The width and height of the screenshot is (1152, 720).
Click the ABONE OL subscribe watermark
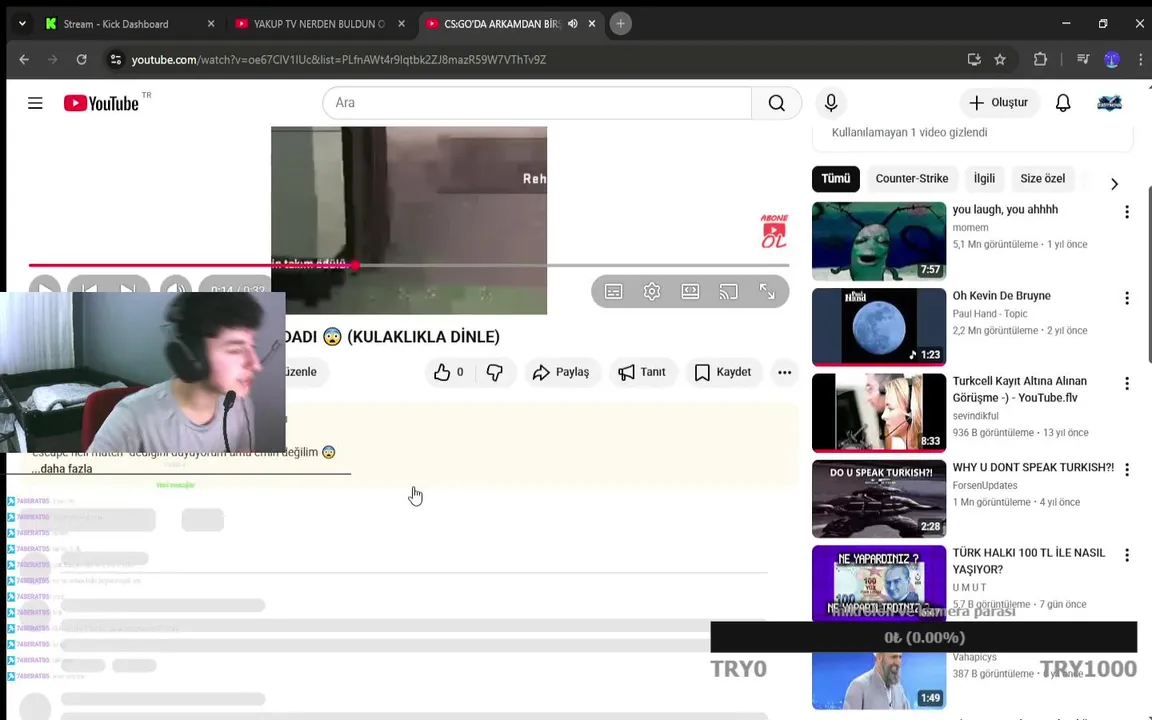pos(774,231)
